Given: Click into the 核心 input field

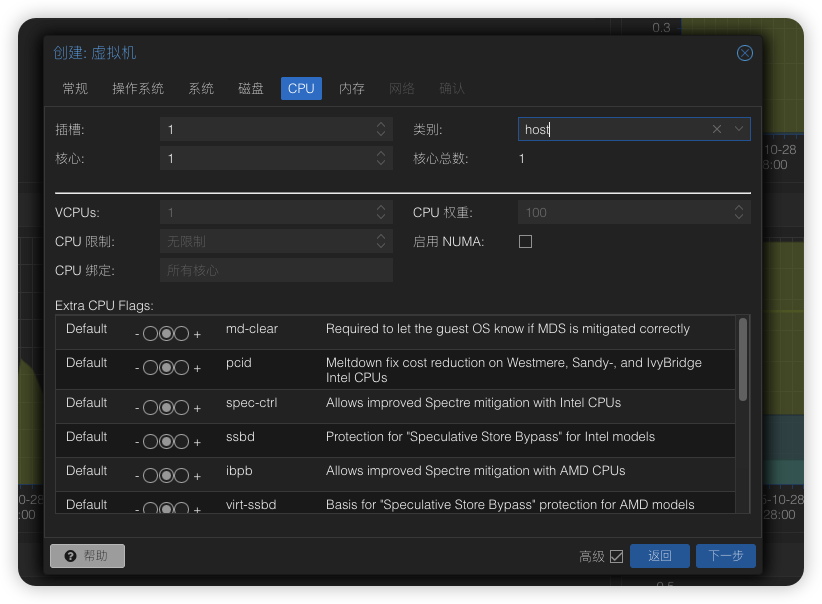Looking at the screenshot, I should (265, 158).
